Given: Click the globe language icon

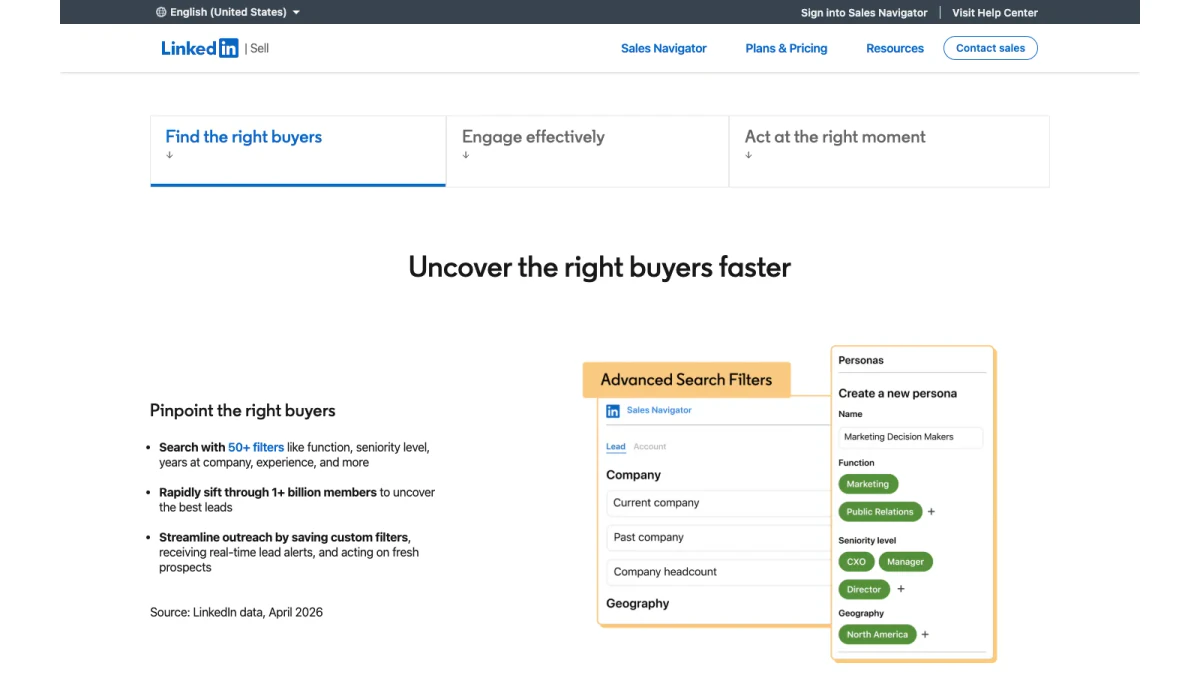Looking at the screenshot, I should pyautogui.click(x=162, y=12).
